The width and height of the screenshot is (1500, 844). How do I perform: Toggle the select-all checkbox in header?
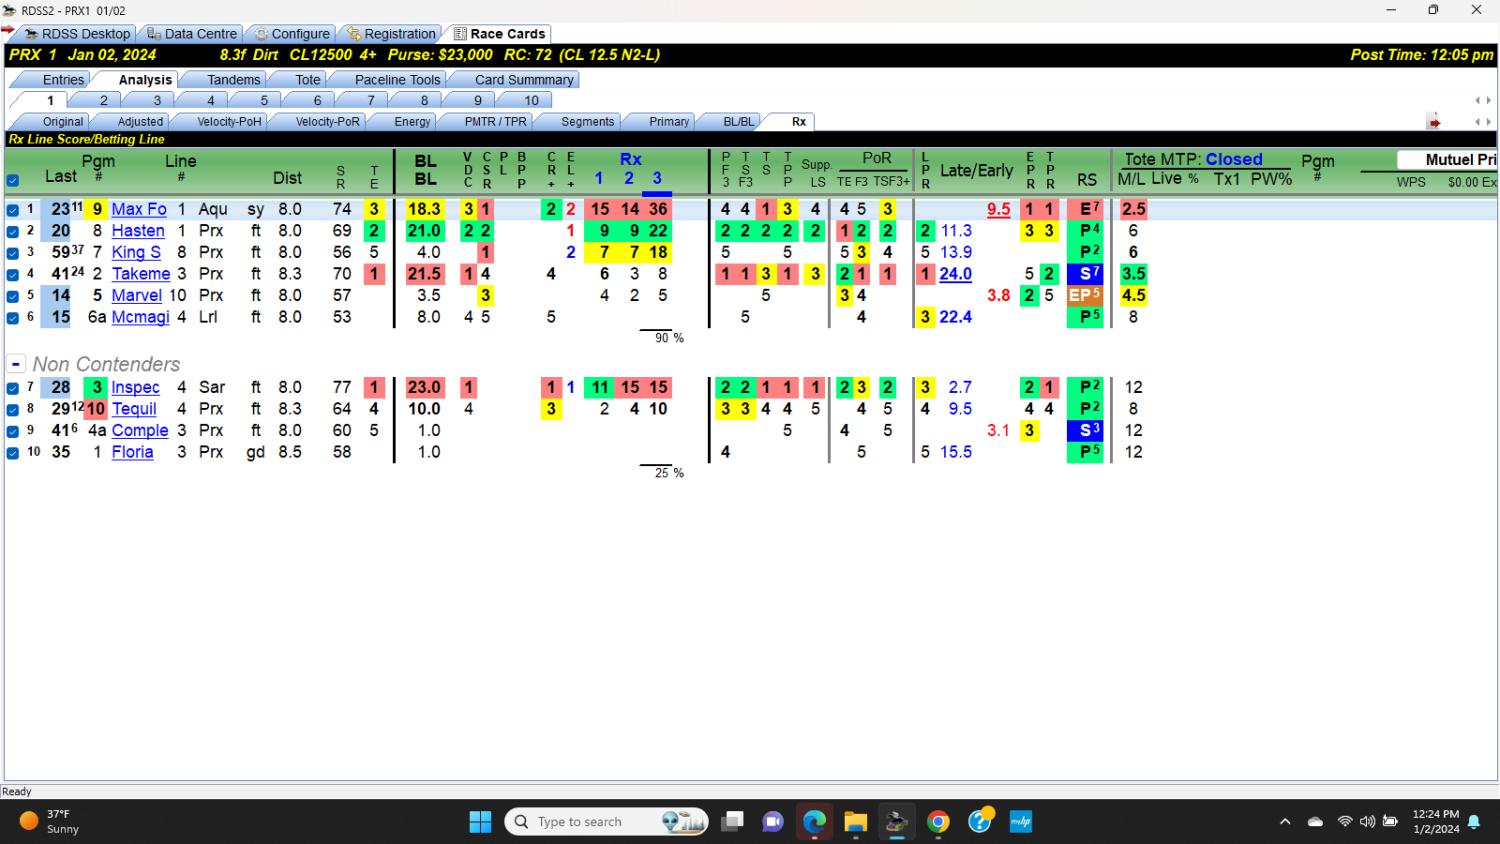point(13,181)
